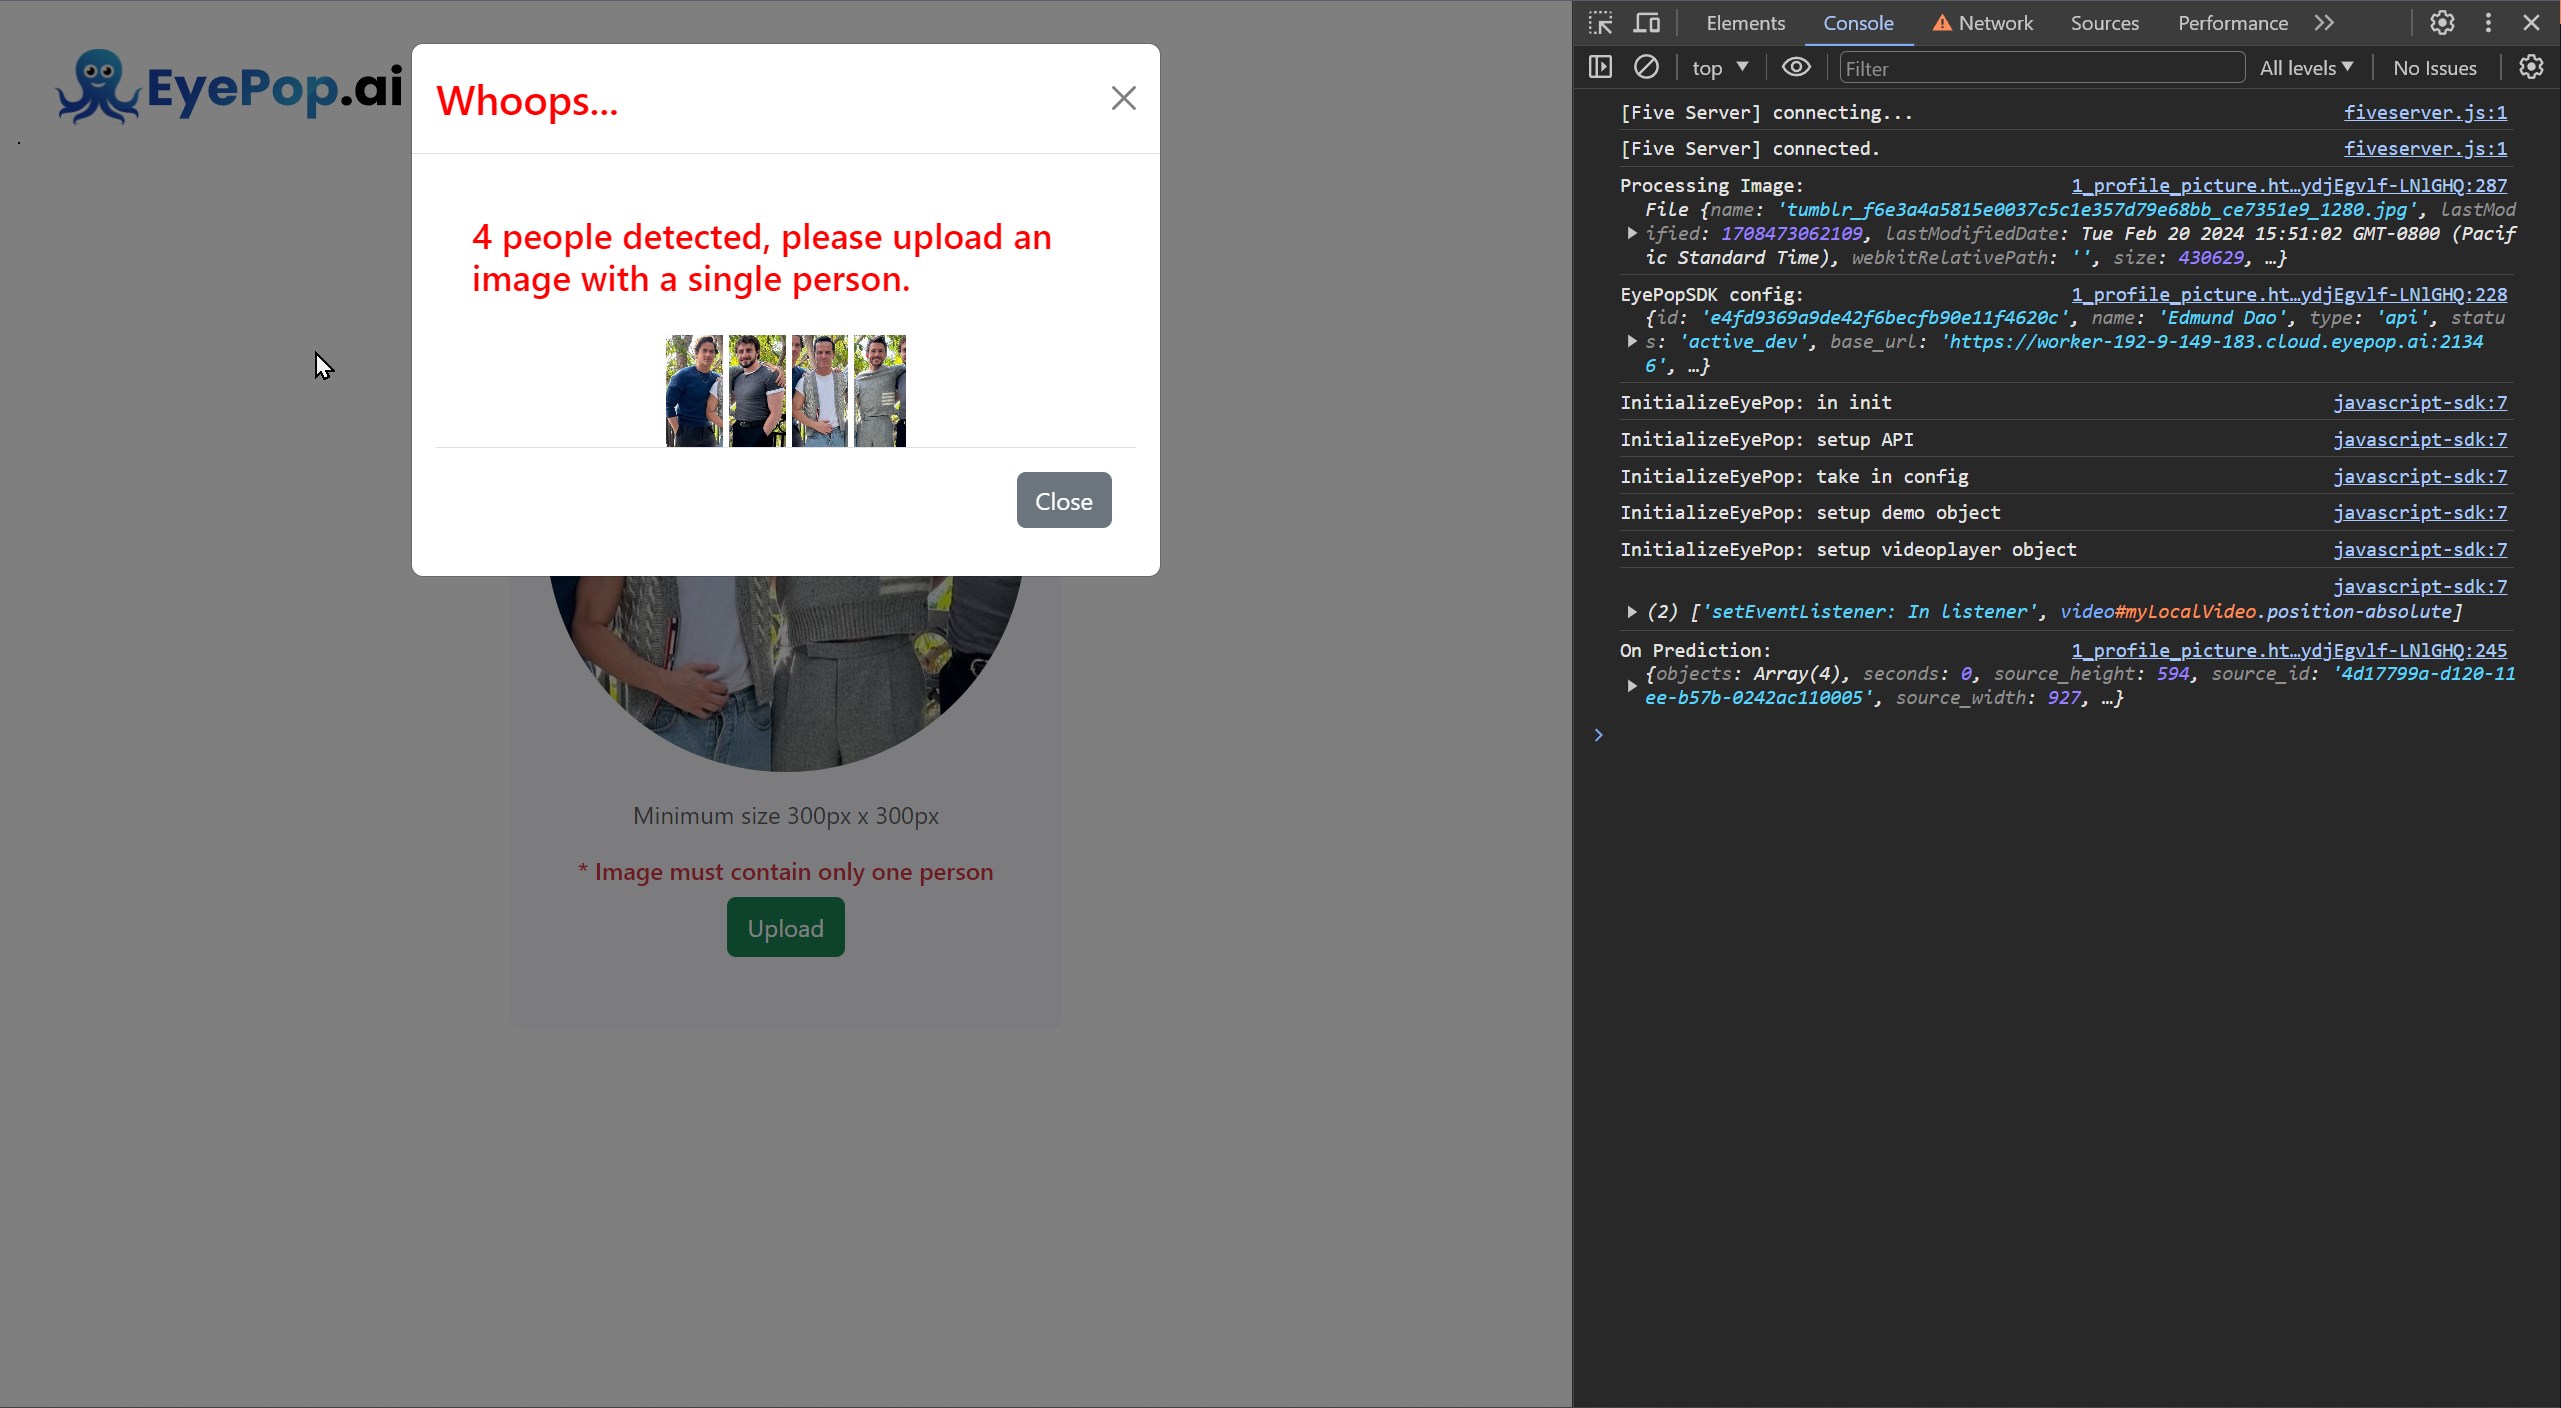Image resolution: width=2561 pixels, height=1408 pixels.
Task: Toggle device toolbar emulation mode
Action: click(x=1646, y=22)
